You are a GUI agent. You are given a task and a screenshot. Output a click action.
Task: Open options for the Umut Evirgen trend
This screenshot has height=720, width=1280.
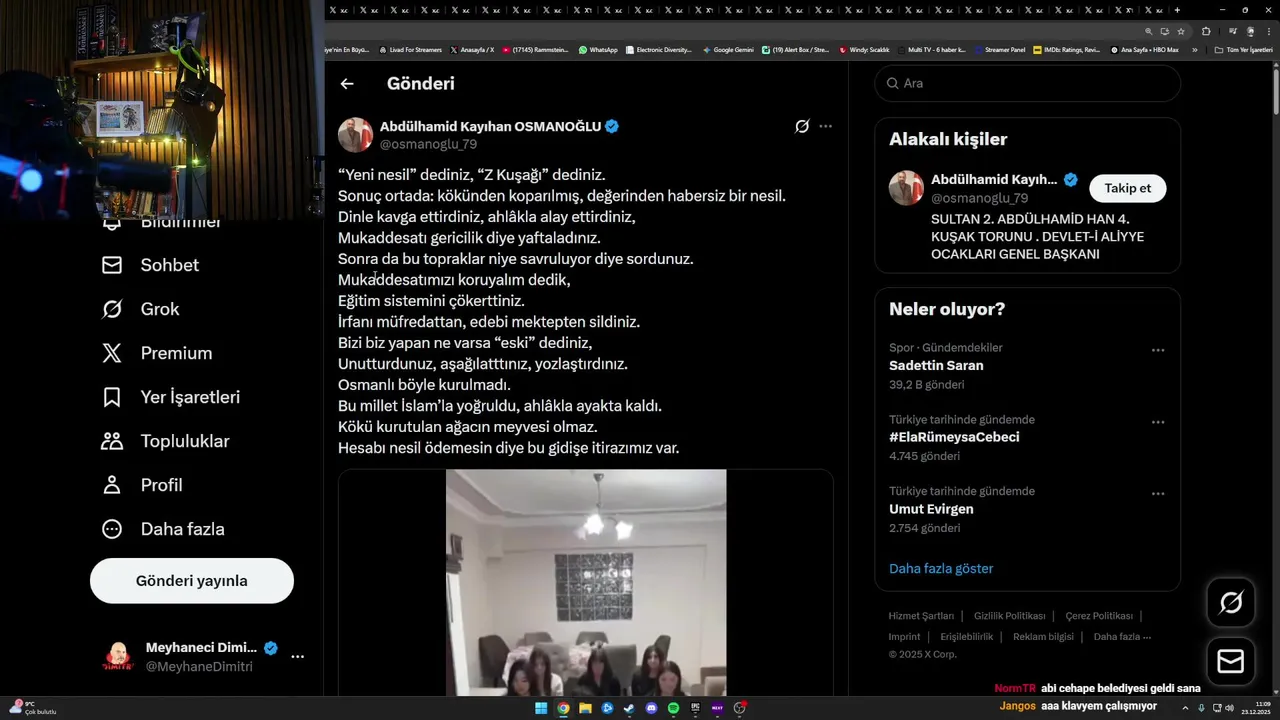tap(1158, 494)
